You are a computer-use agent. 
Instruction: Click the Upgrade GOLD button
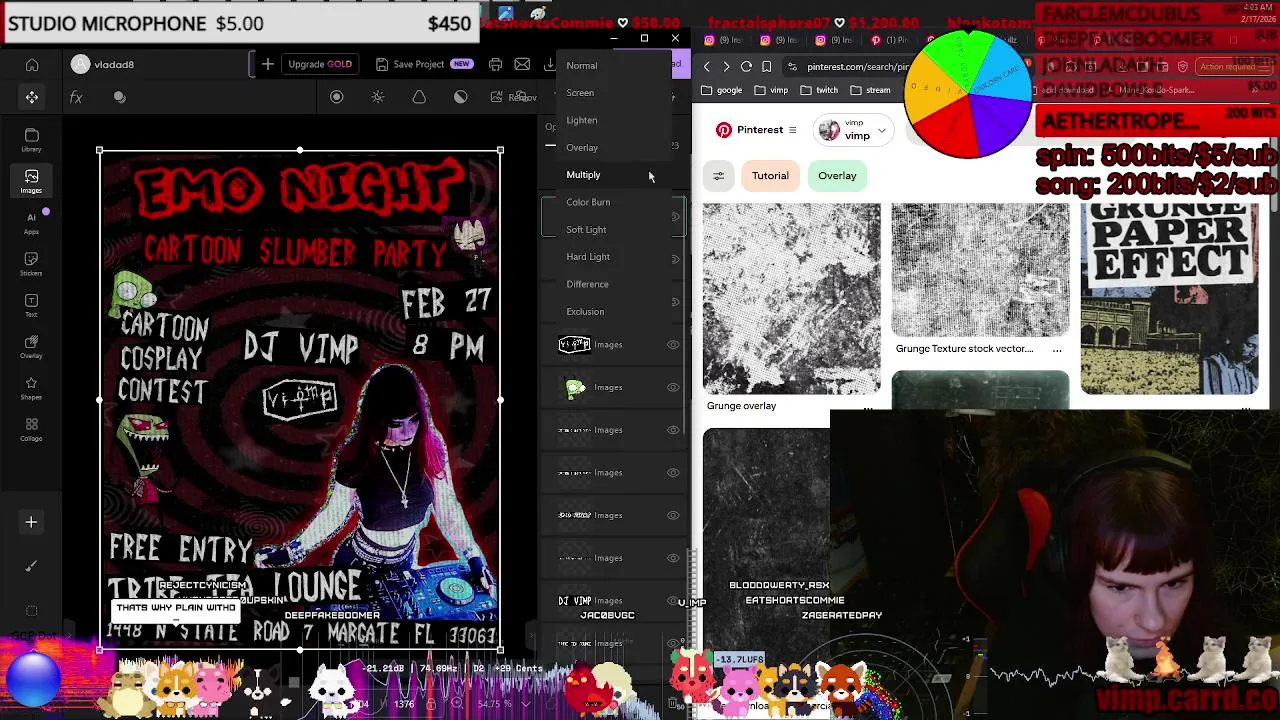(320, 64)
